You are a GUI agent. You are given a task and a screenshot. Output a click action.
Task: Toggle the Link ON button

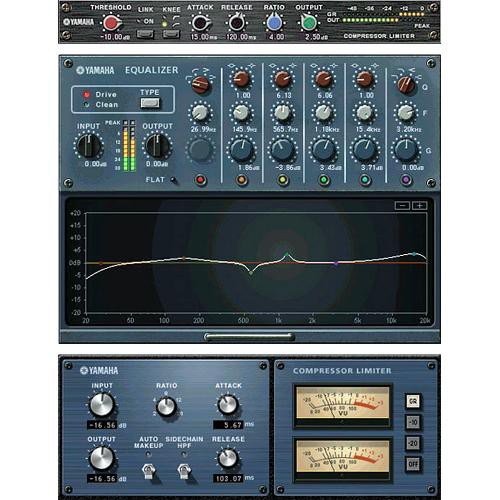pos(145,34)
